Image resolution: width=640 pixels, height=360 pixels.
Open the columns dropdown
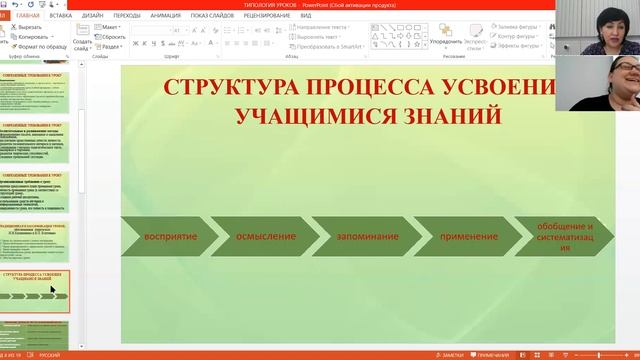pos(268,43)
